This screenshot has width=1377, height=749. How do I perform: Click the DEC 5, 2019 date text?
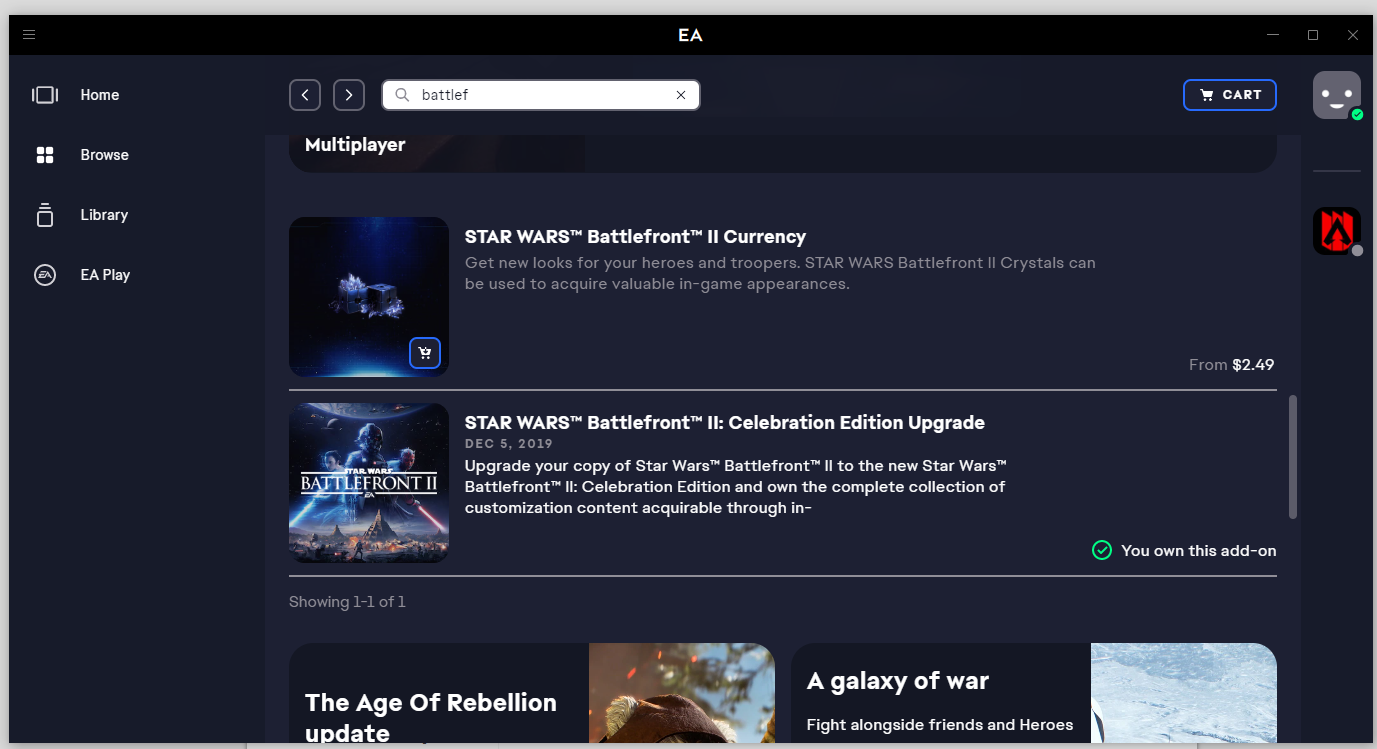(x=509, y=444)
